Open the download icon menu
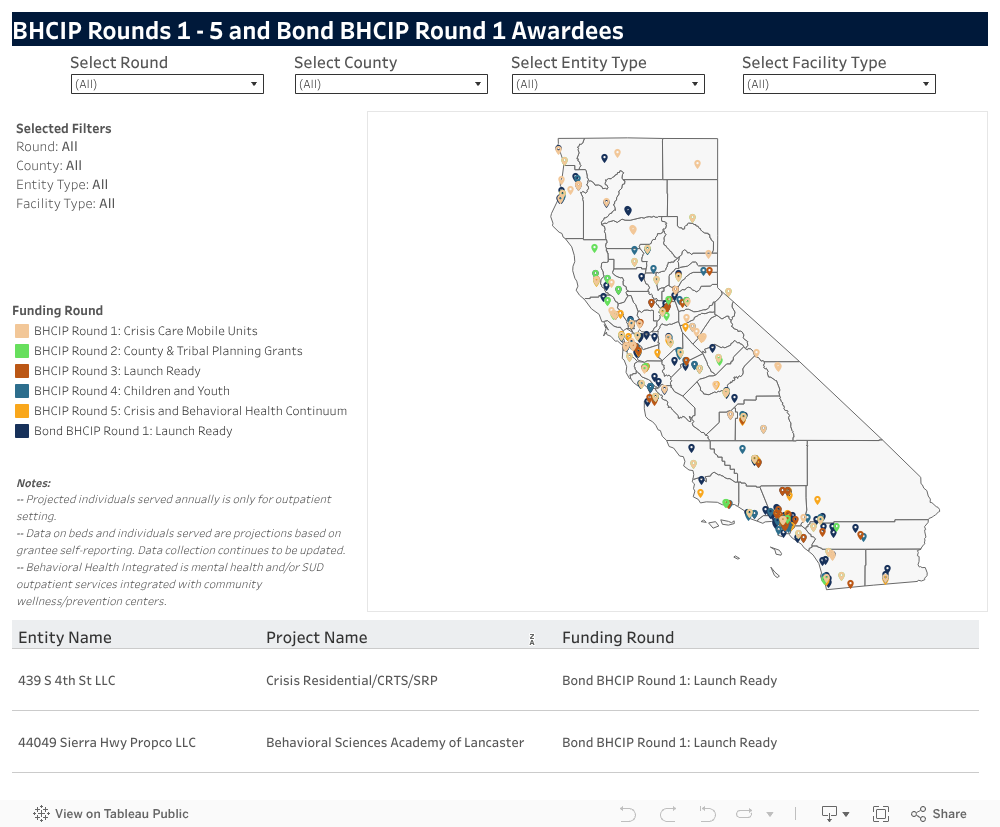 click(835, 814)
